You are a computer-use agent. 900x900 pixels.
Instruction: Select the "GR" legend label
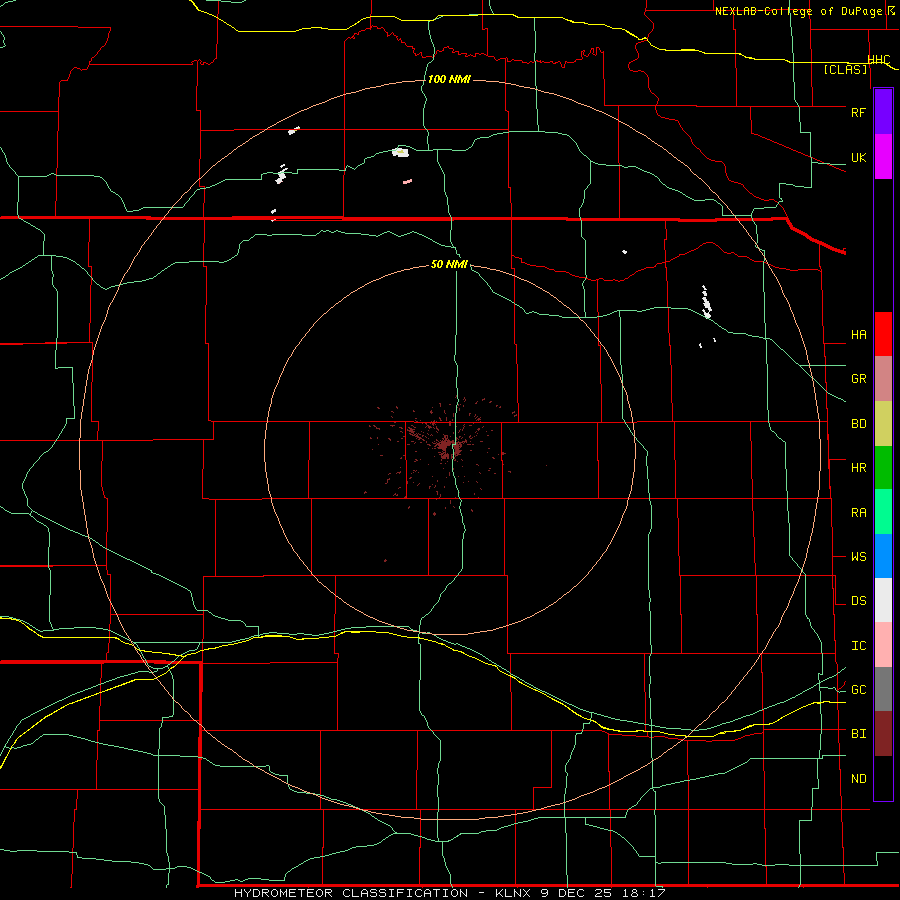858,379
